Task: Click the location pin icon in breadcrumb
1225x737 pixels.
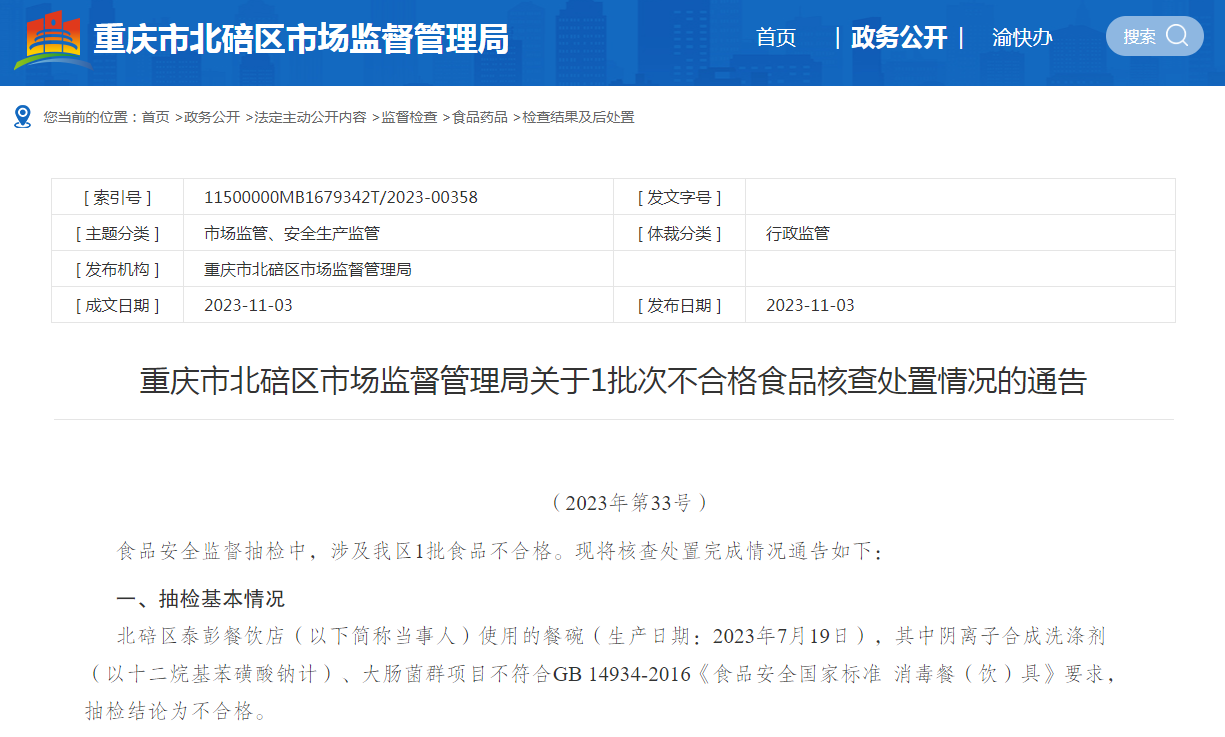Action: pos(23,117)
